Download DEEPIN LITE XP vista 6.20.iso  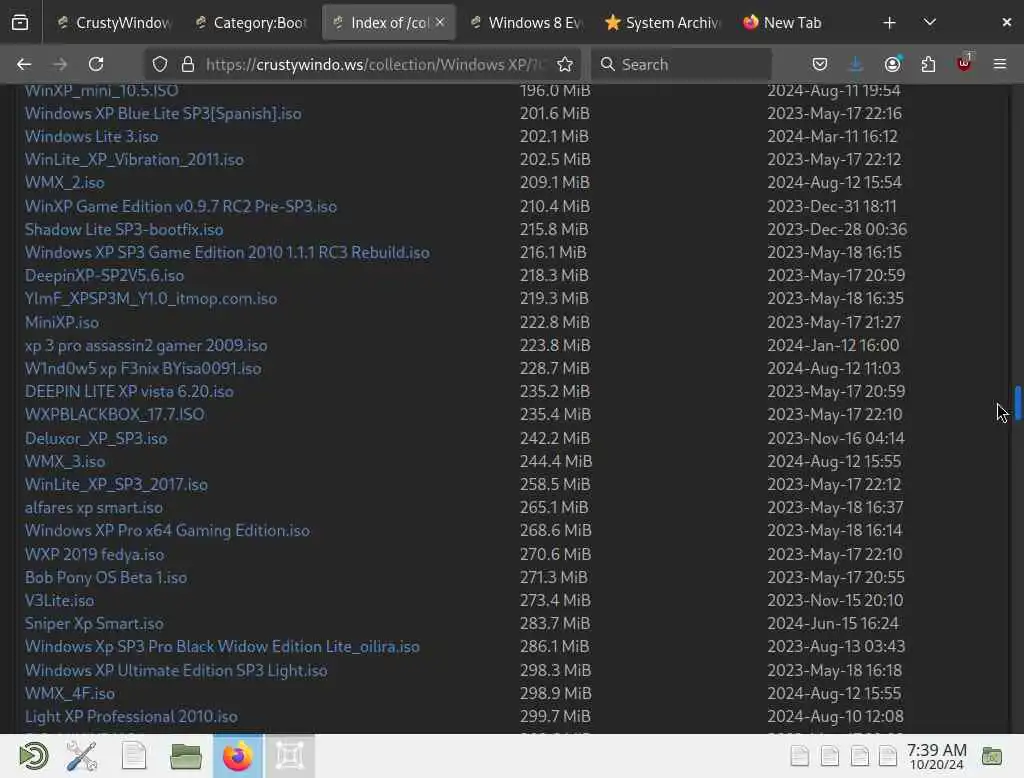coord(129,391)
